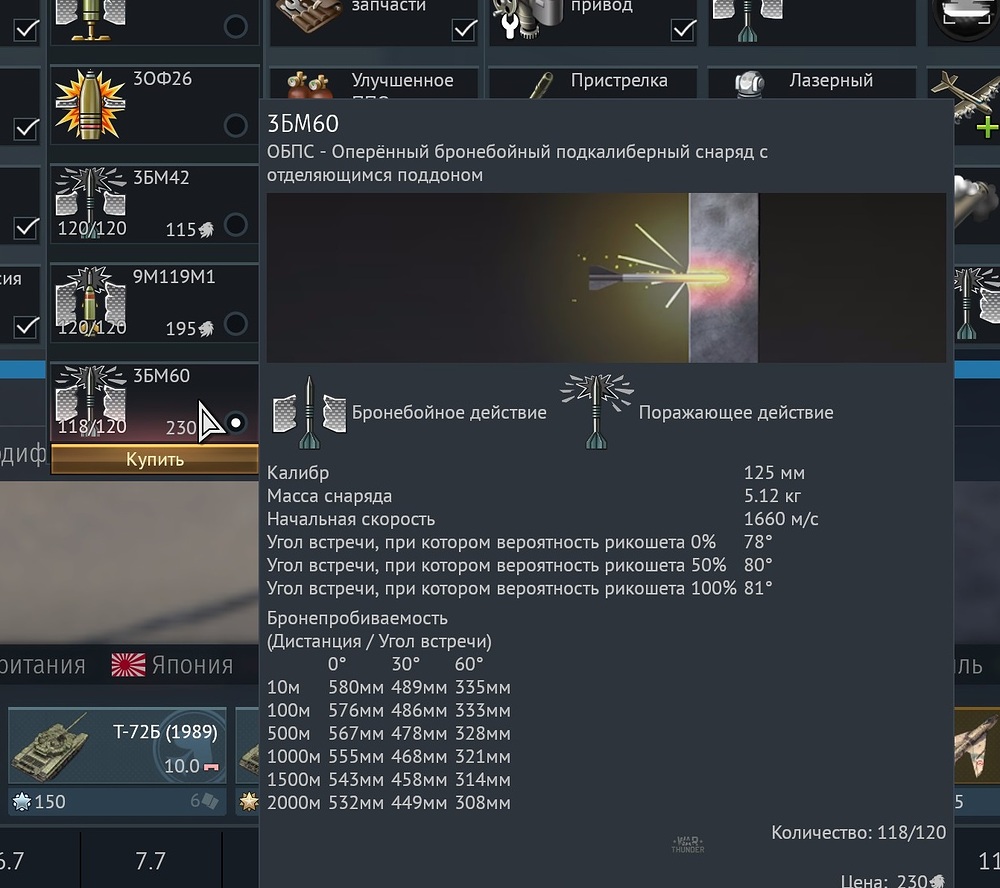Click the shell mass value 5.12 кг
The height and width of the screenshot is (888, 1000).
click(x=772, y=496)
